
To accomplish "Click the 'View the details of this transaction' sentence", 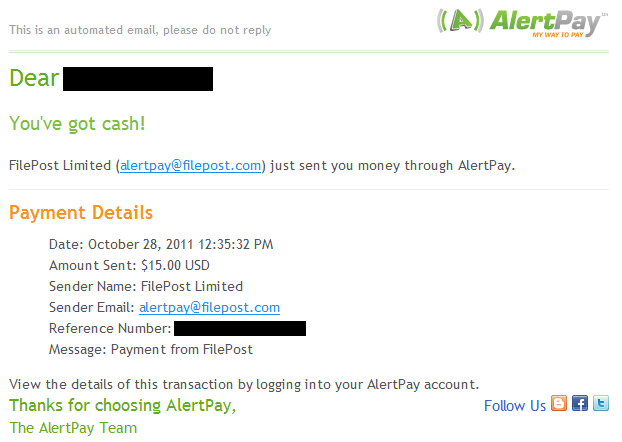I will point(244,383).
